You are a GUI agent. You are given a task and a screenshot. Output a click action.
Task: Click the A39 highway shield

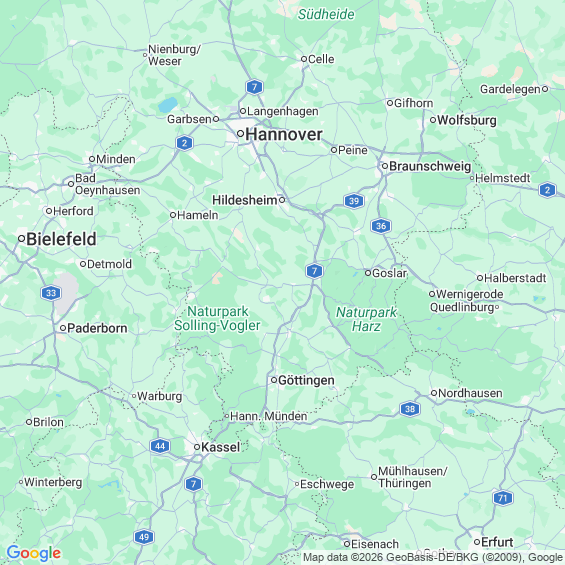[354, 201]
